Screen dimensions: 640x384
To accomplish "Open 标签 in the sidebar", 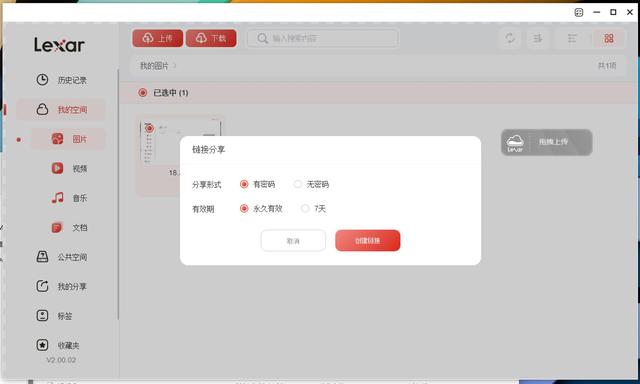I will 61,316.
